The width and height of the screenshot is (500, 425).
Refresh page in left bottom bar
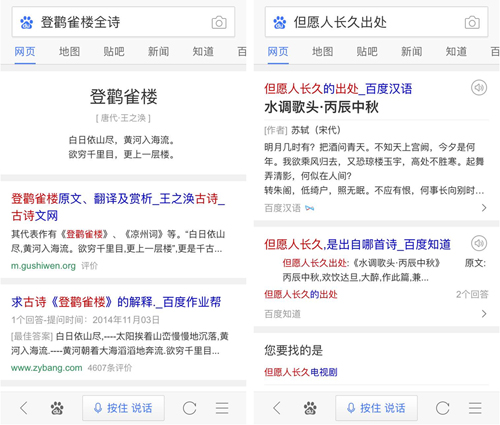[x=189, y=408]
